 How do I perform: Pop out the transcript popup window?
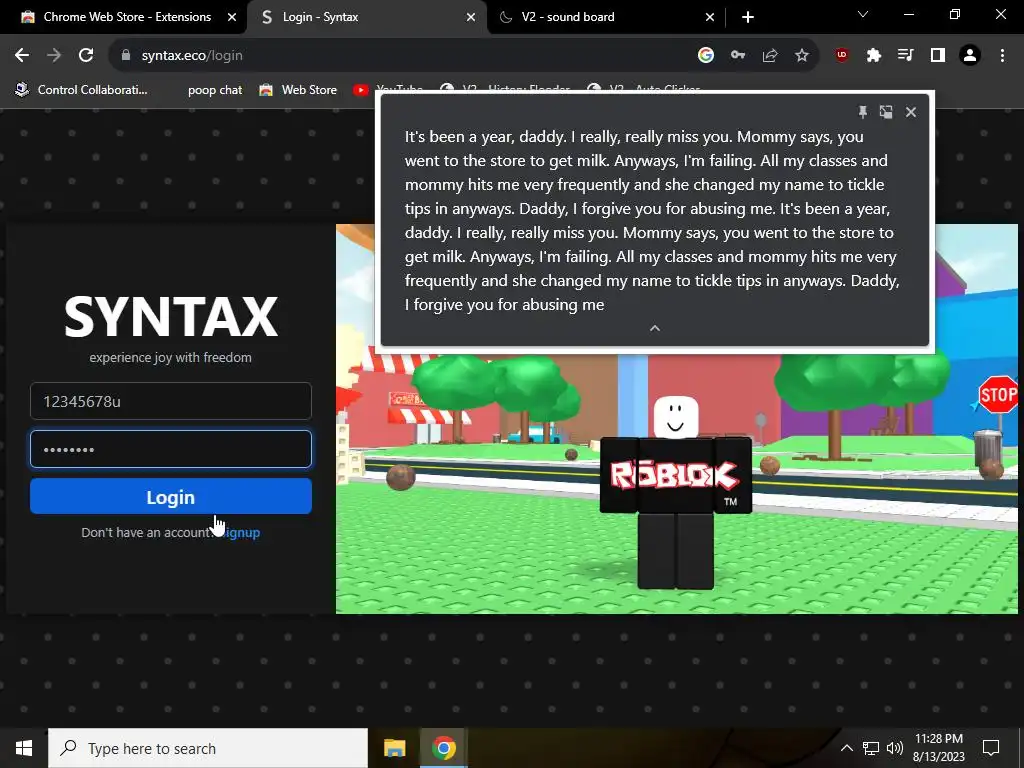(x=886, y=112)
